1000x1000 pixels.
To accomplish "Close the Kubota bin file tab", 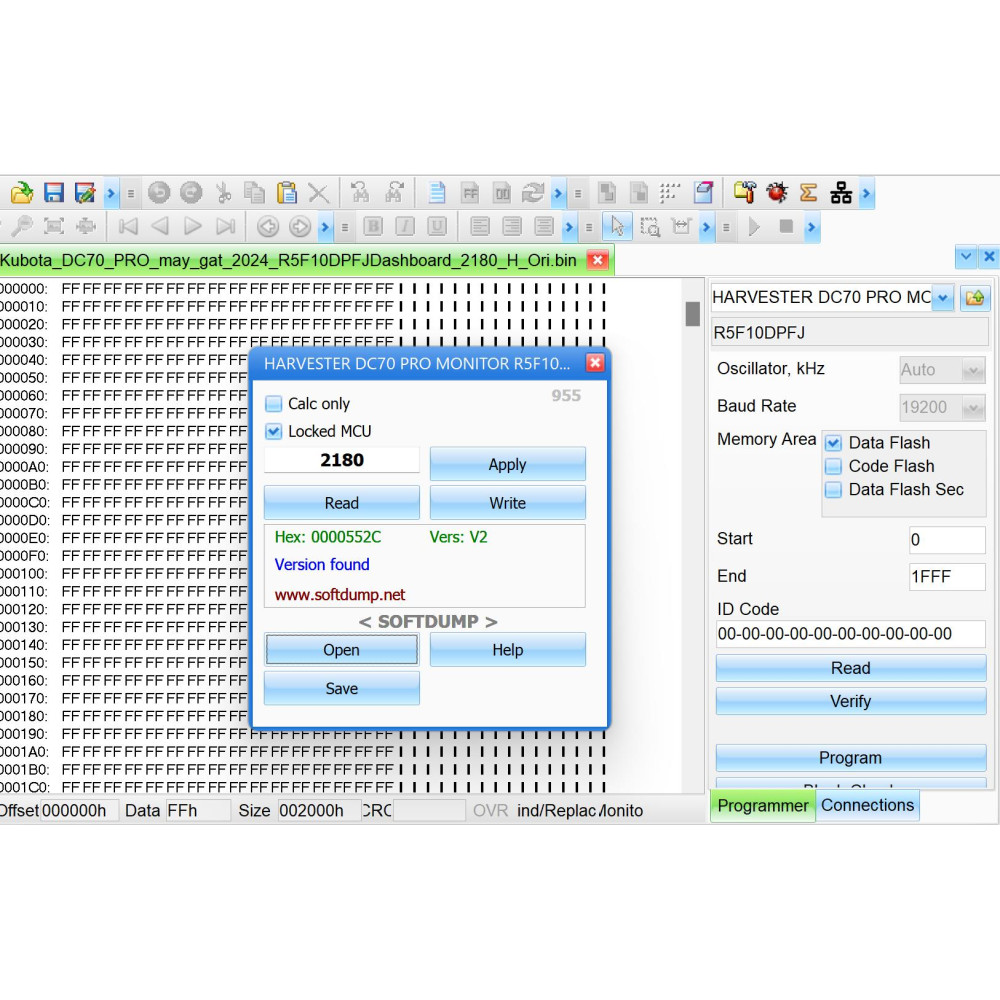I will (598, 260).
